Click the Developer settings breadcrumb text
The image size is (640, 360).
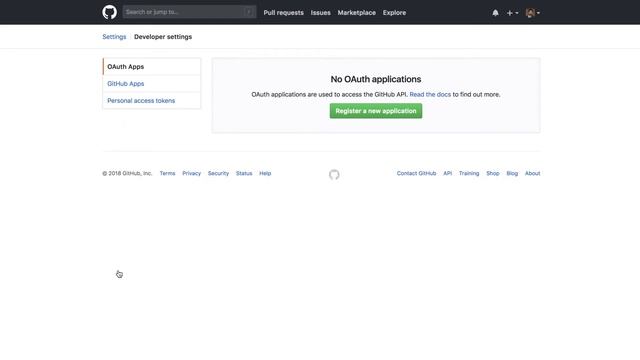[x=163, y=37]
